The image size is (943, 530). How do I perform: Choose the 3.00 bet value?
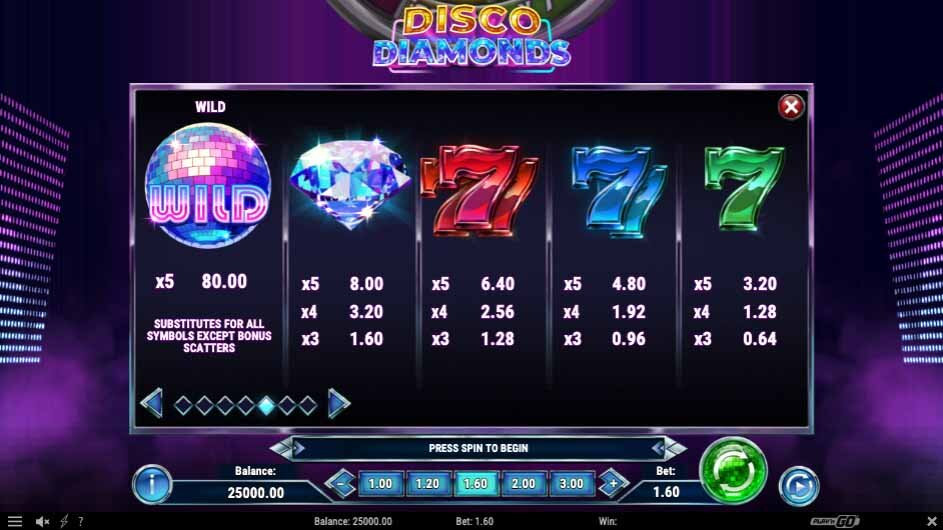571,484
